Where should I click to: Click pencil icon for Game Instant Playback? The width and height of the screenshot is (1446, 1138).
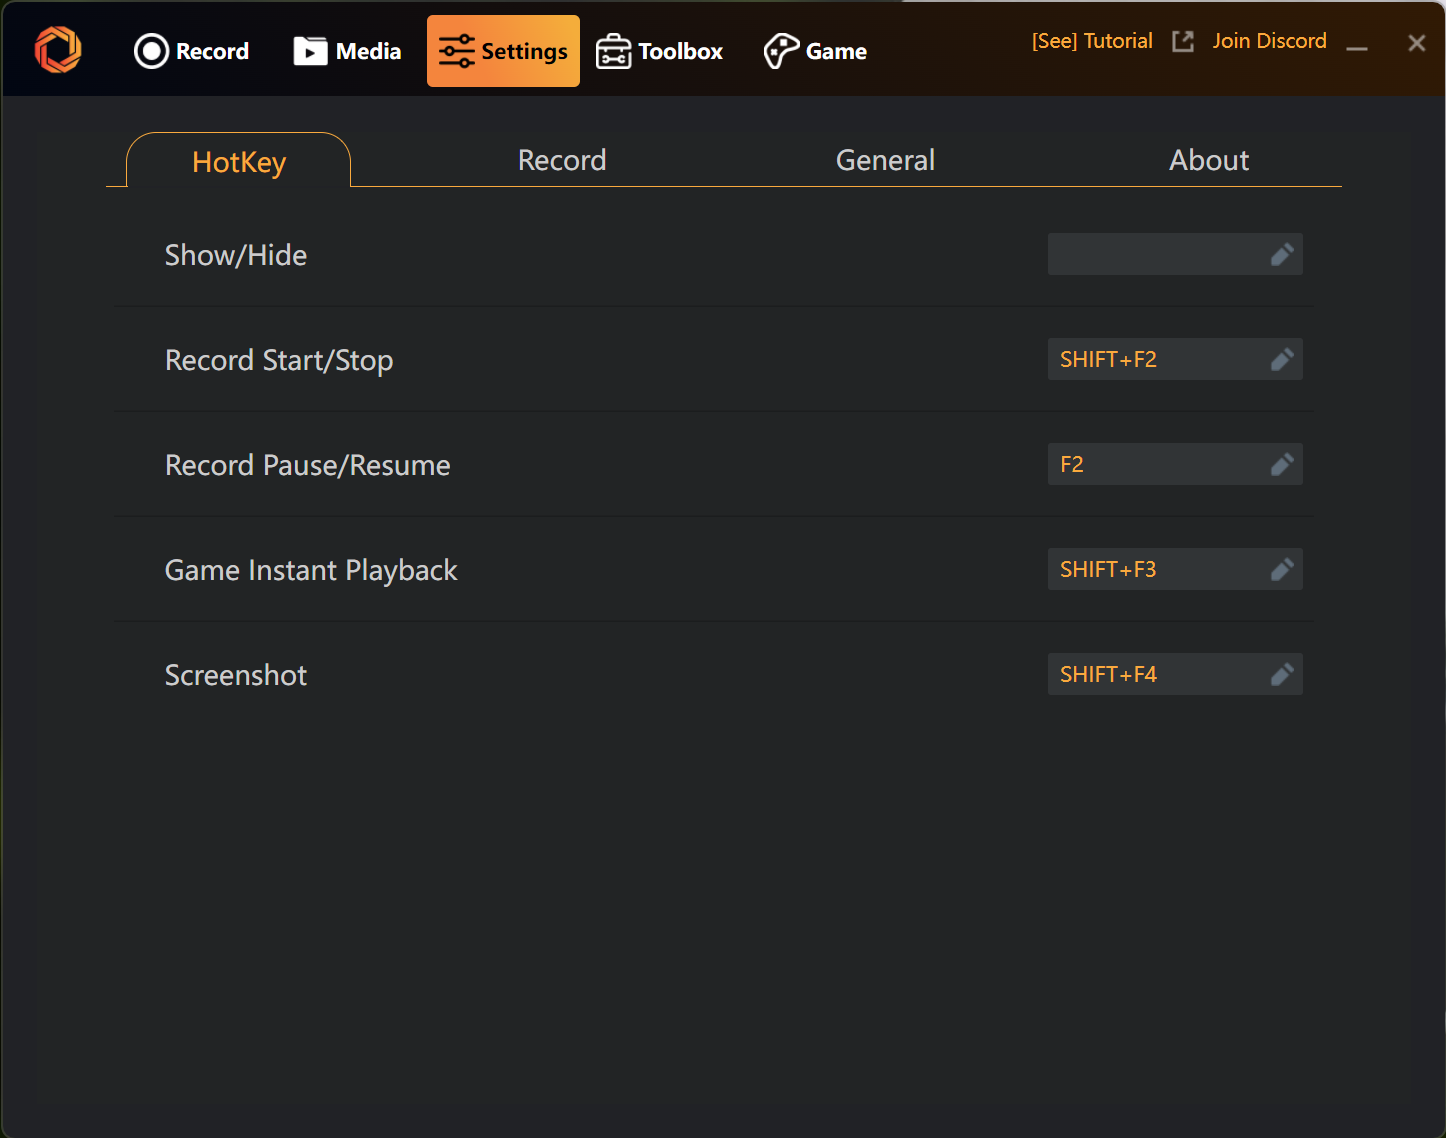(x=1282, y=570)
